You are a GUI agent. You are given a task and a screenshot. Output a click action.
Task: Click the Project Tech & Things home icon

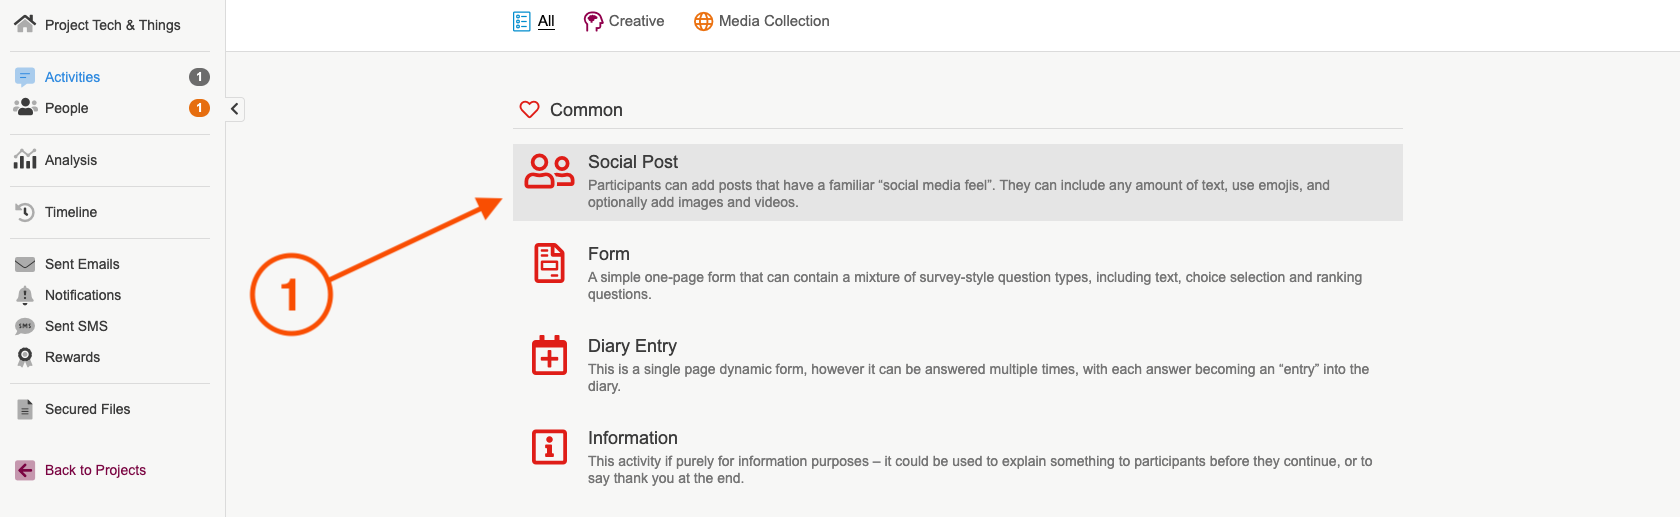pos(25,24)
